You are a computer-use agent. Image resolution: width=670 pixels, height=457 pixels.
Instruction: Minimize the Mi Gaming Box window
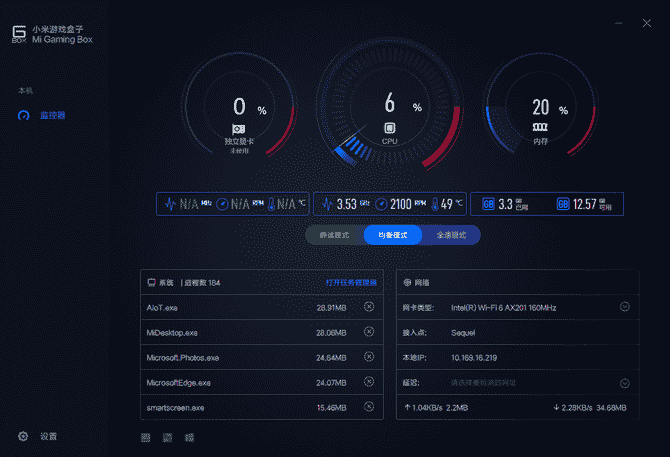coord(619,23)
